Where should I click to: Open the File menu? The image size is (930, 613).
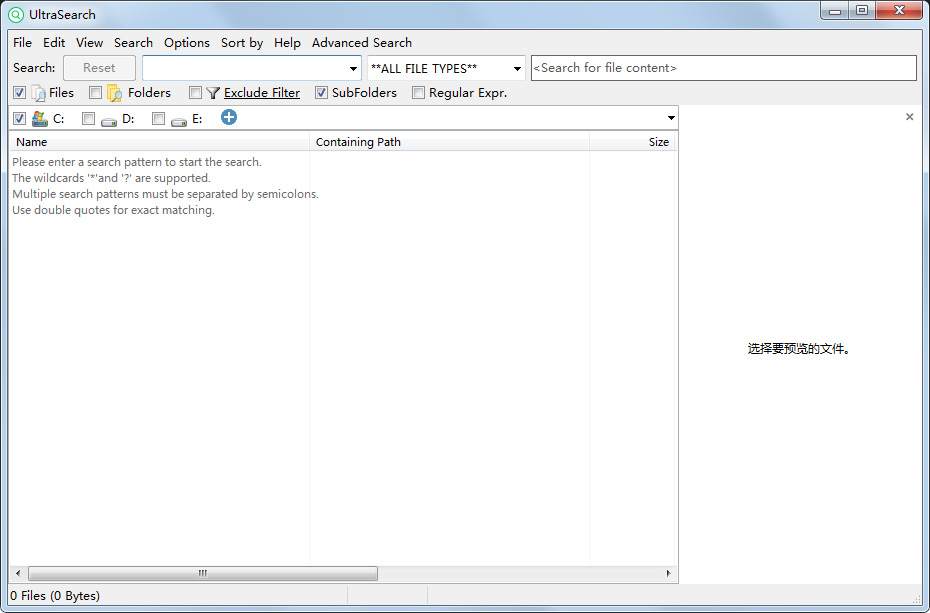pyautogui.click(x=23, y=43)
